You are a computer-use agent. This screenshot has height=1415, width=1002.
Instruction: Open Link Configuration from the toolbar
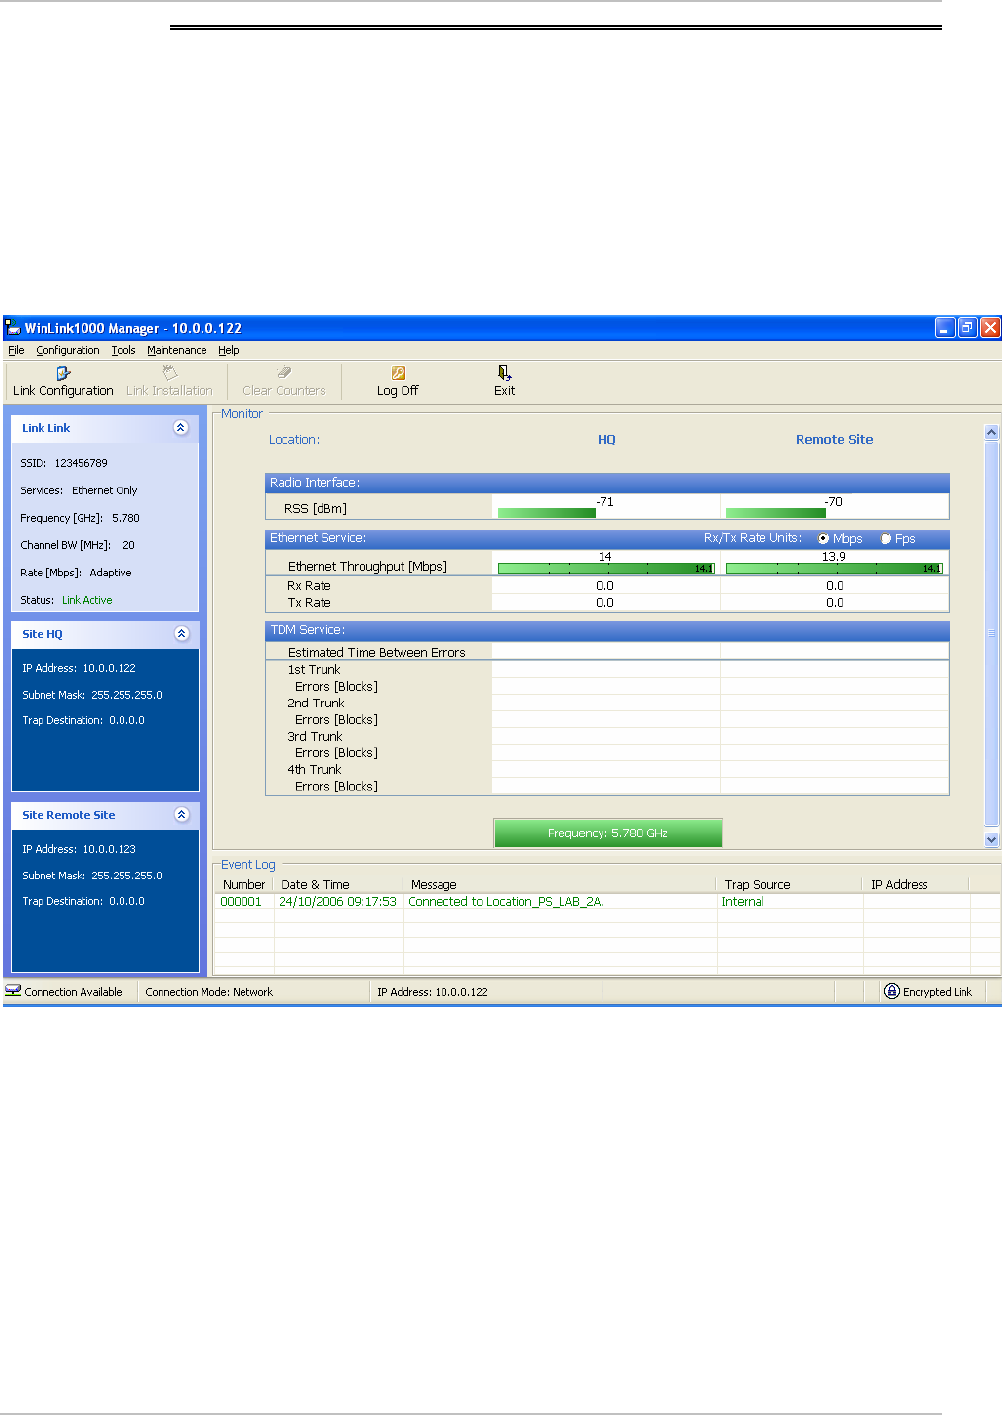[x=63, y=382]
